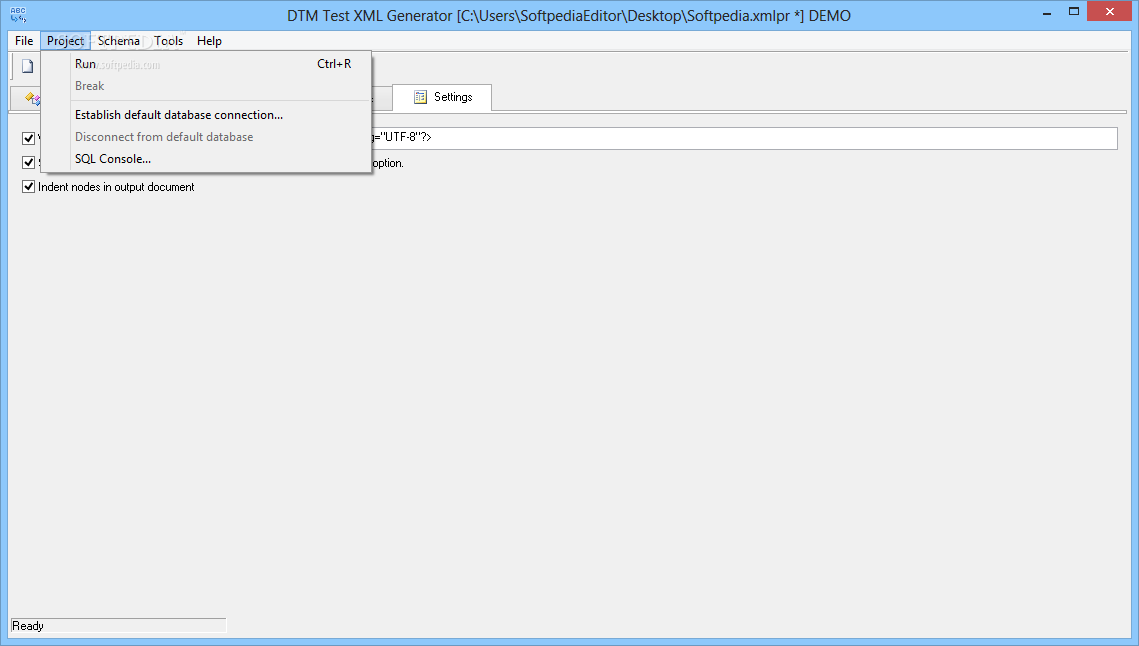Viewport: 1139px width, 646px height.
Task: Uncheck Indent nodes in output document
Action: click(28, 187)
